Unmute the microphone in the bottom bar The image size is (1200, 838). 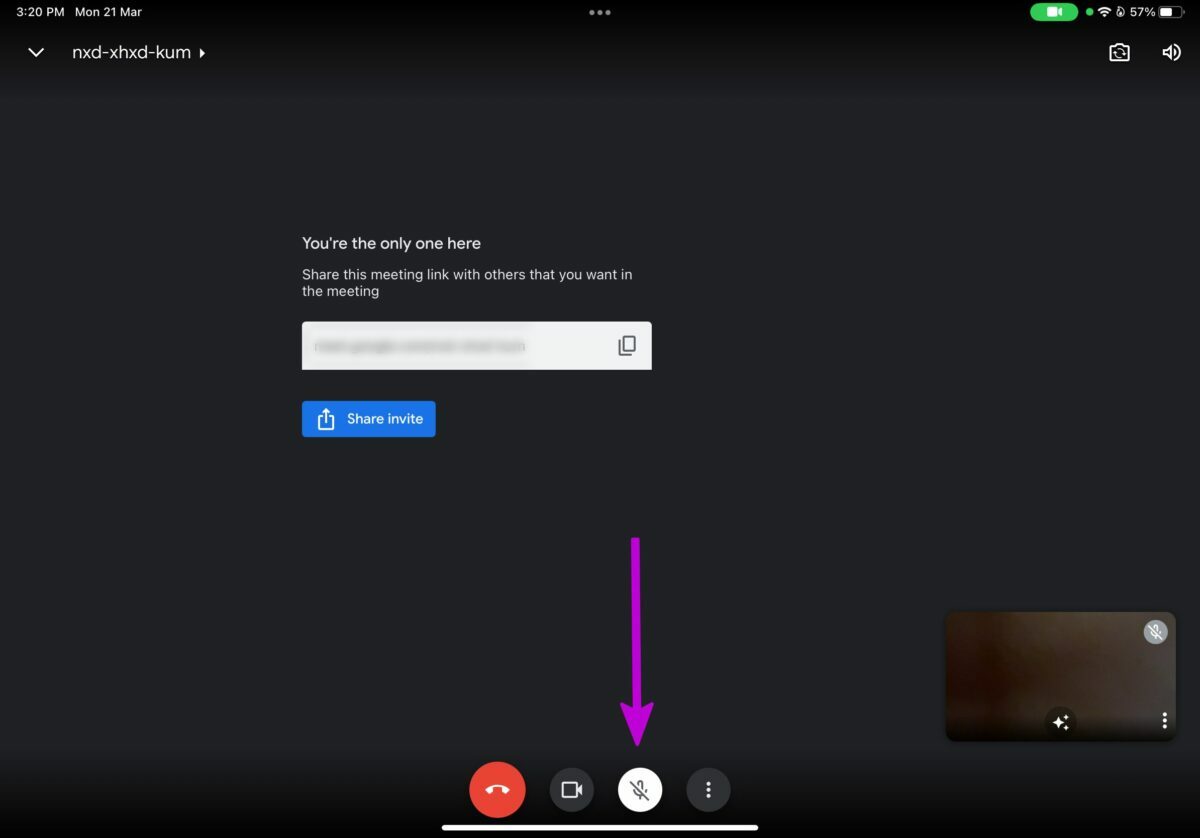tap(640, 790)
